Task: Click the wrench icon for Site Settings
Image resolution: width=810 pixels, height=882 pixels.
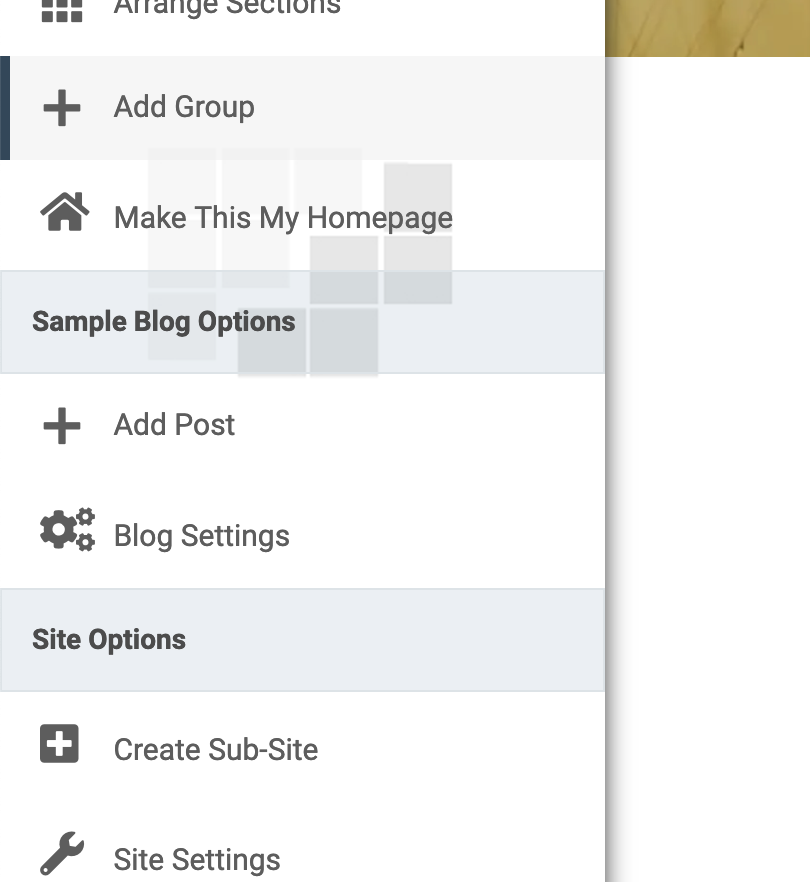Action: click(62, 854)
